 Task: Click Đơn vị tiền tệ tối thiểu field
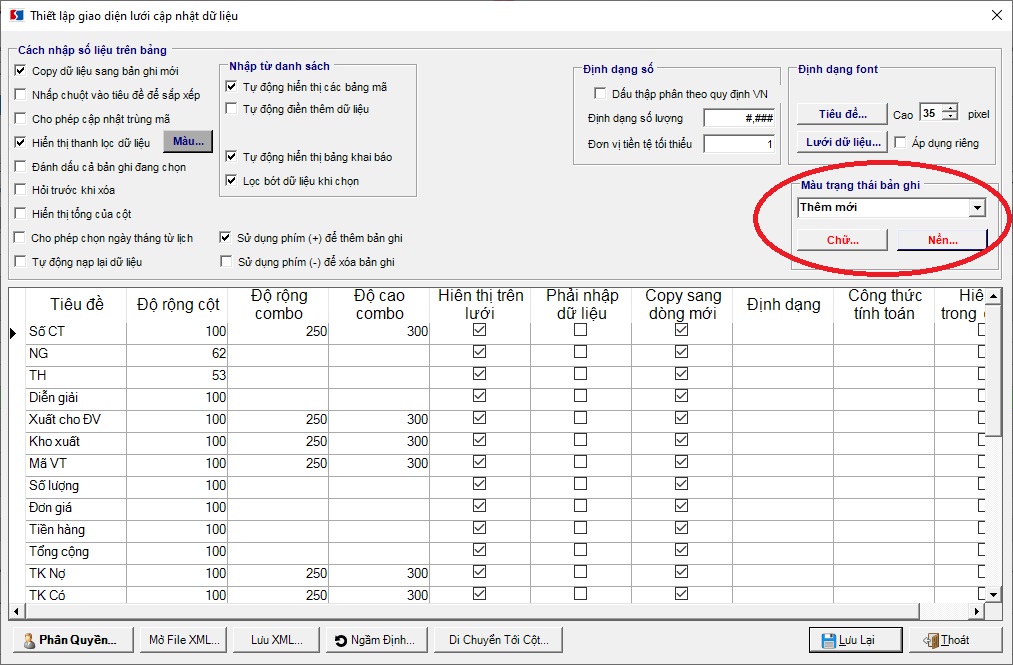[739, 143]
